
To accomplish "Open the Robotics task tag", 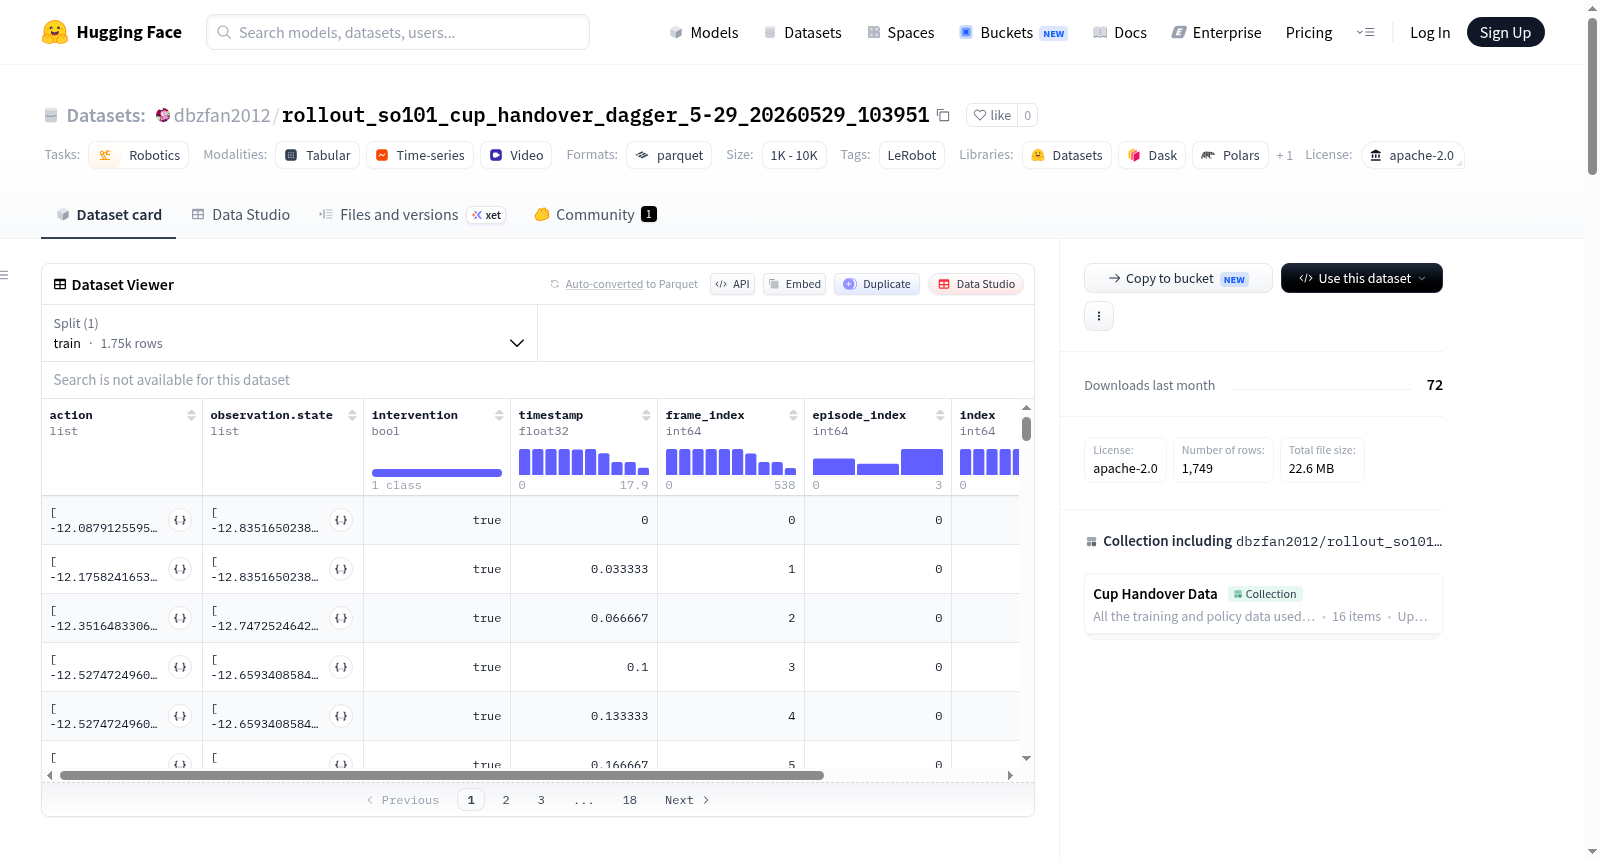I will 139,155.
